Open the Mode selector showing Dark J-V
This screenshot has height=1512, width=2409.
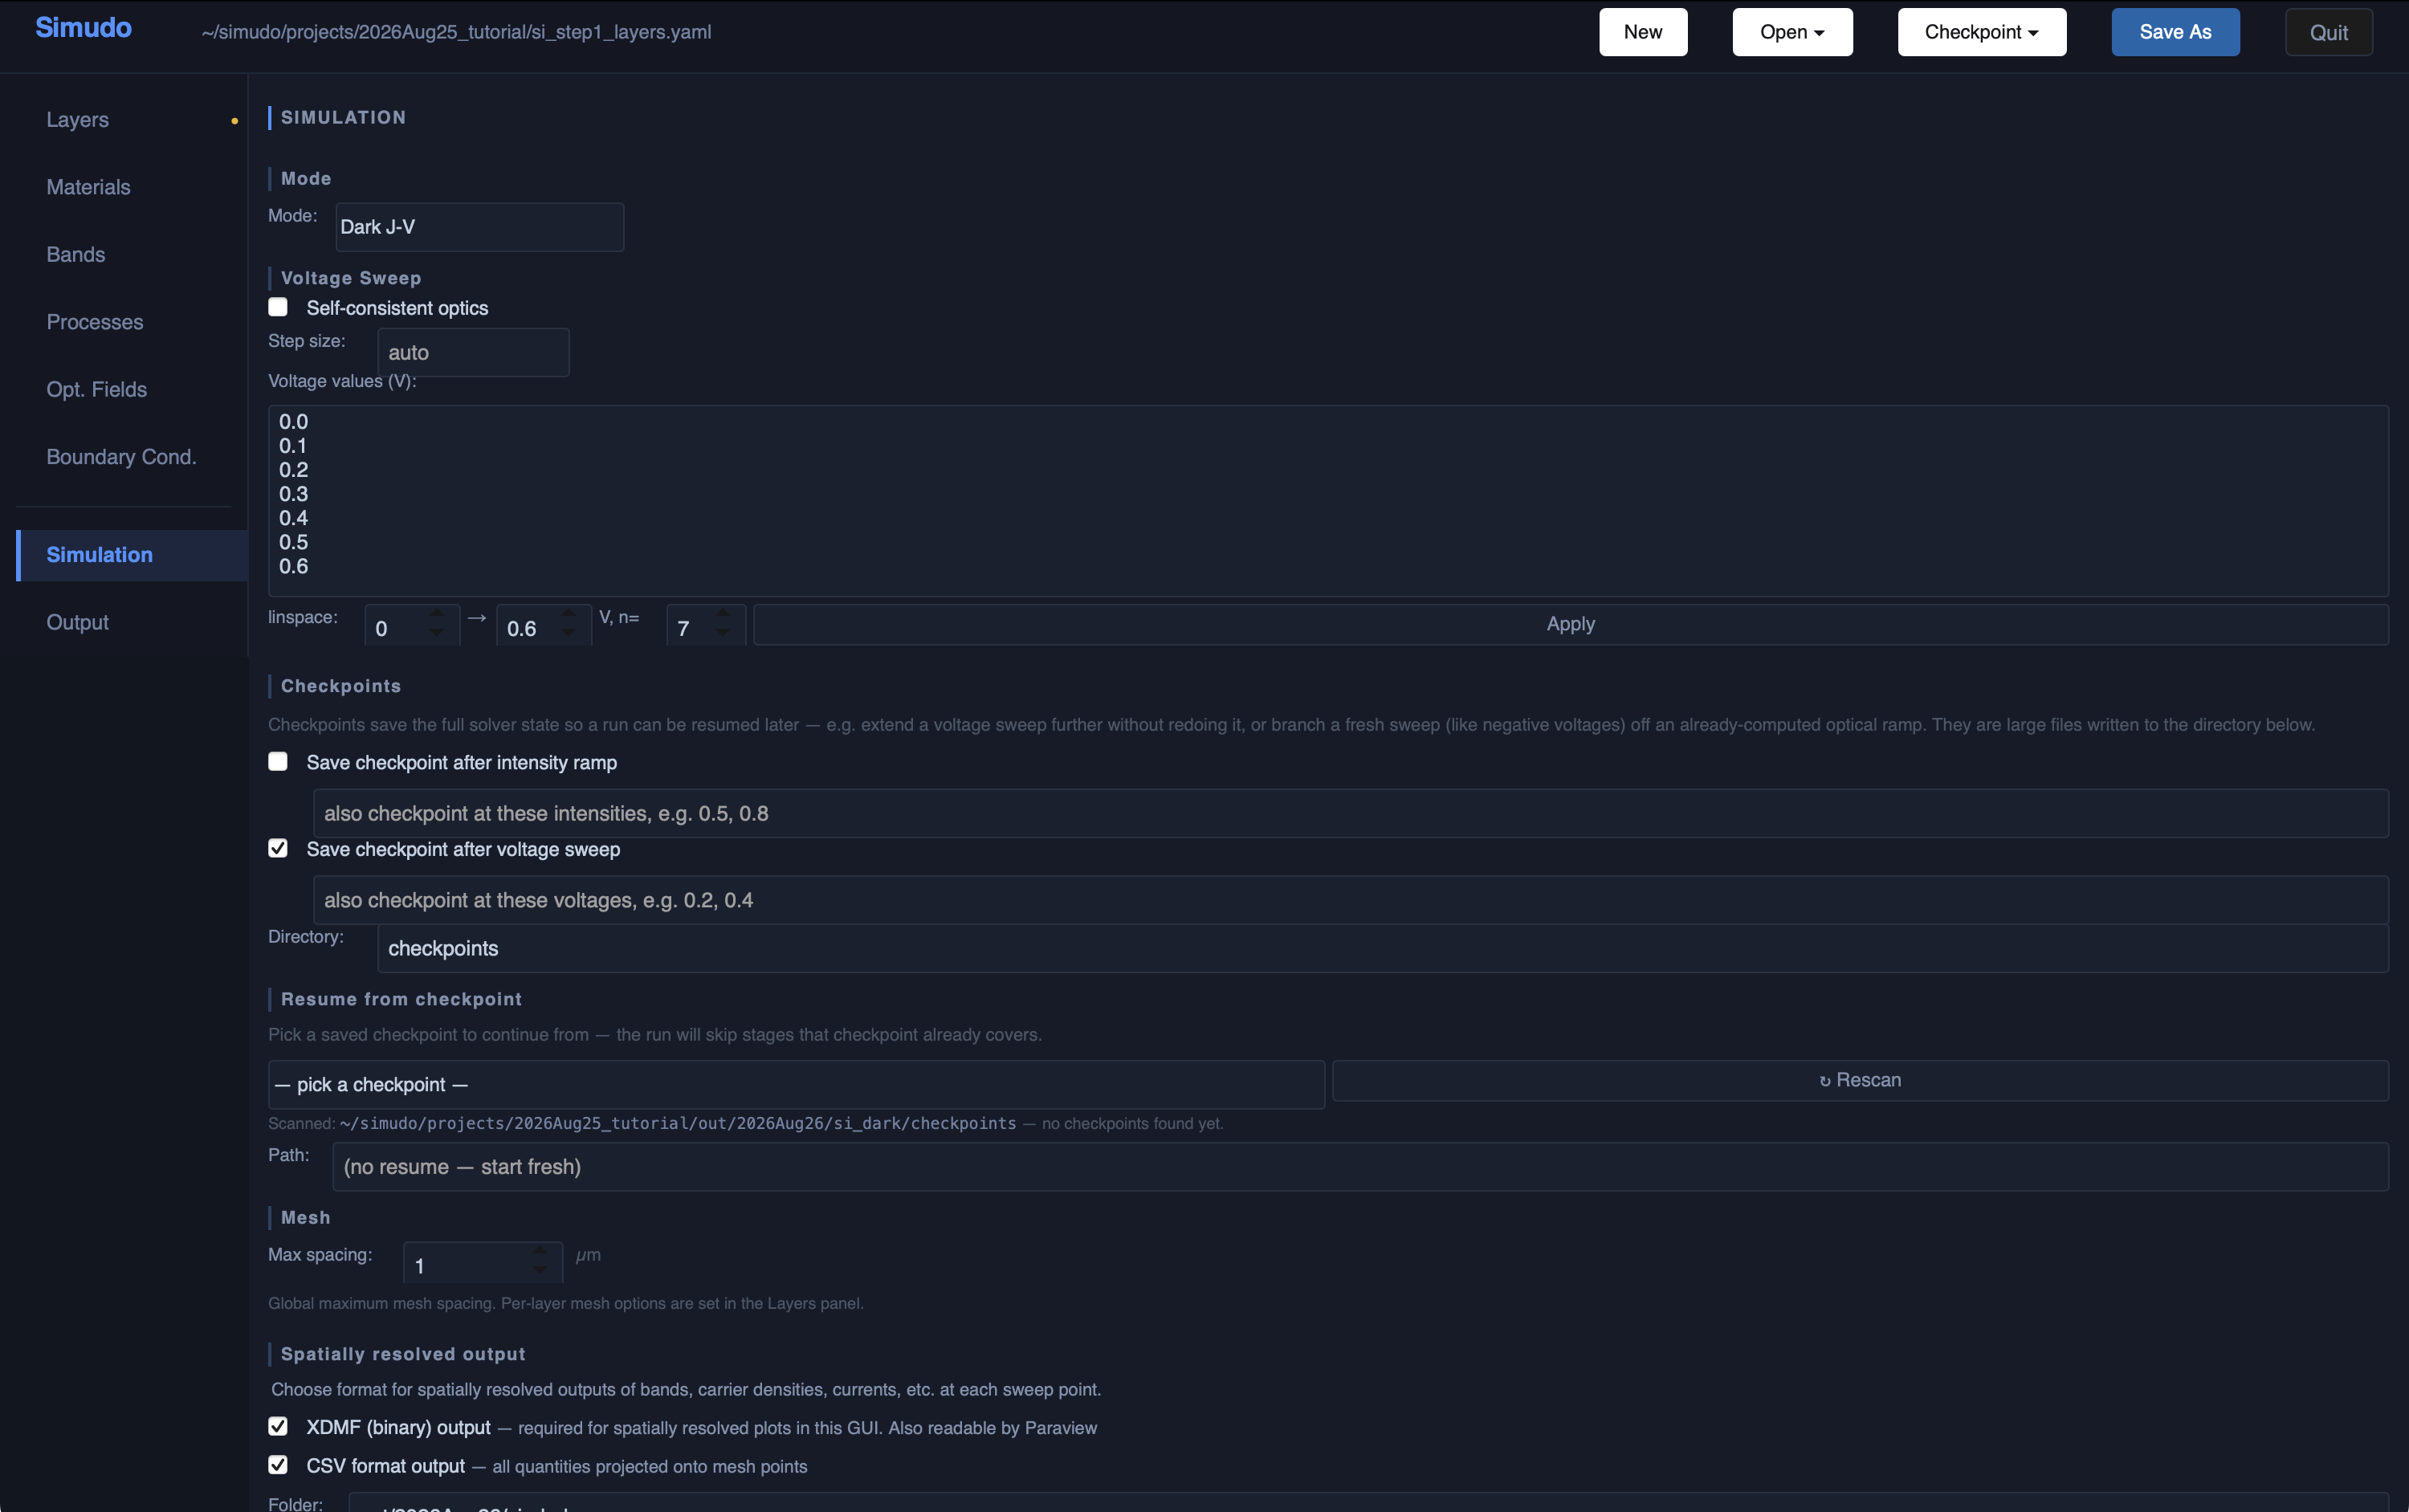[479, 227]
